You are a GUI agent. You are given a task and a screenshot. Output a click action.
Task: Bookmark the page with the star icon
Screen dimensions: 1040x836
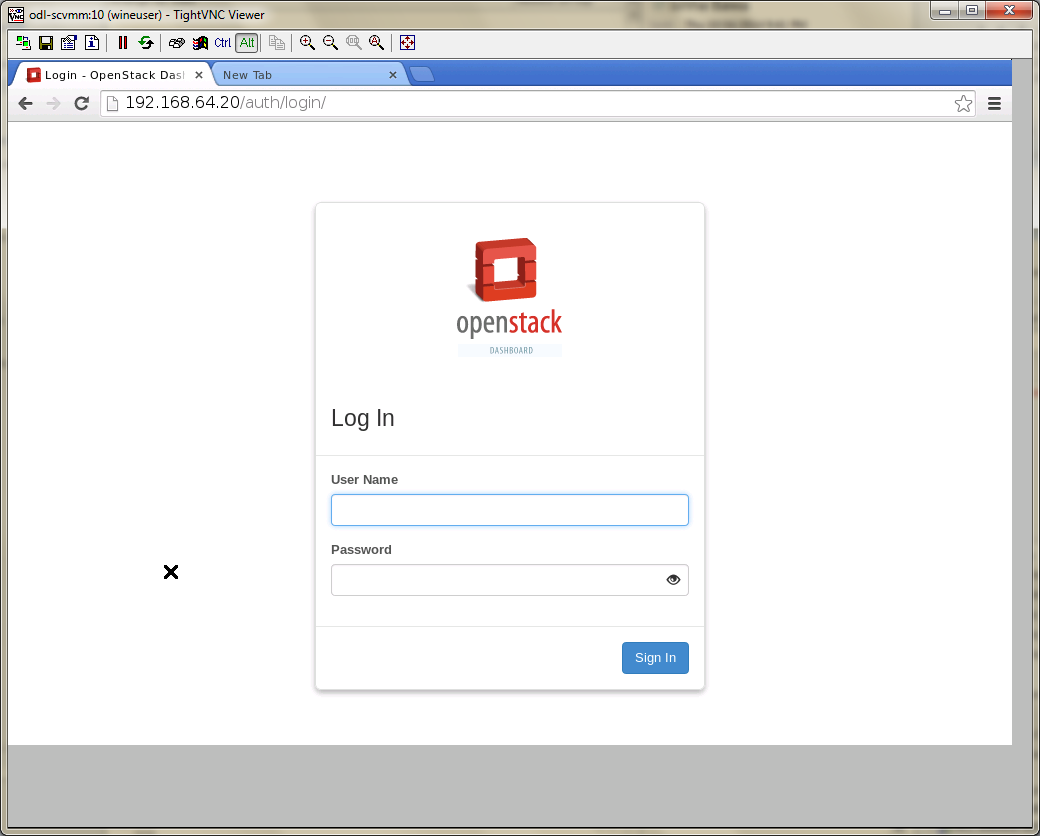click(x=963, y=104)
